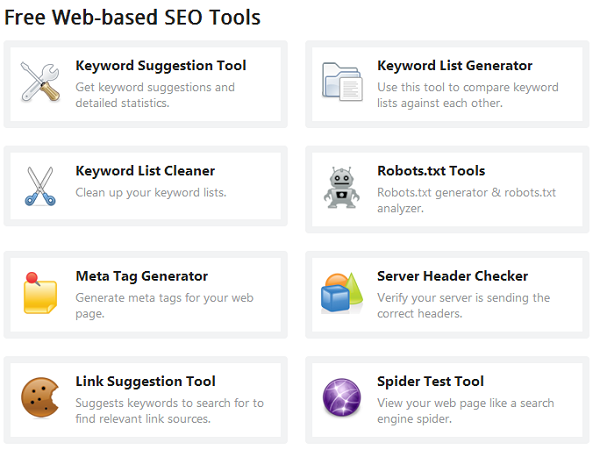Viewport: 600px width, 450px height.
Task: Open the Keyword List Generator link
Action: [x=455, y=66]
